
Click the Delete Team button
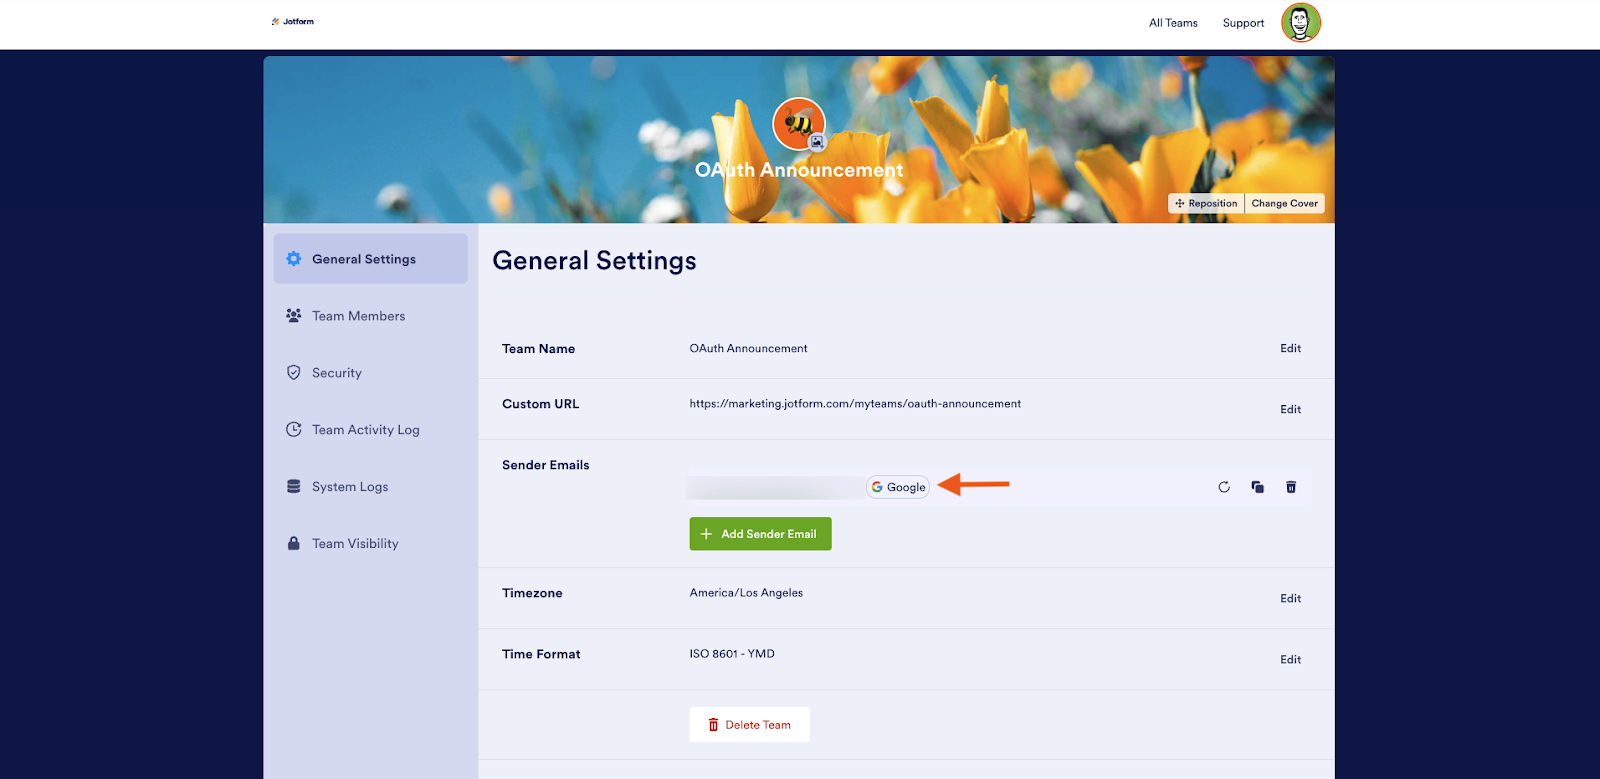(x=749, y=725)
